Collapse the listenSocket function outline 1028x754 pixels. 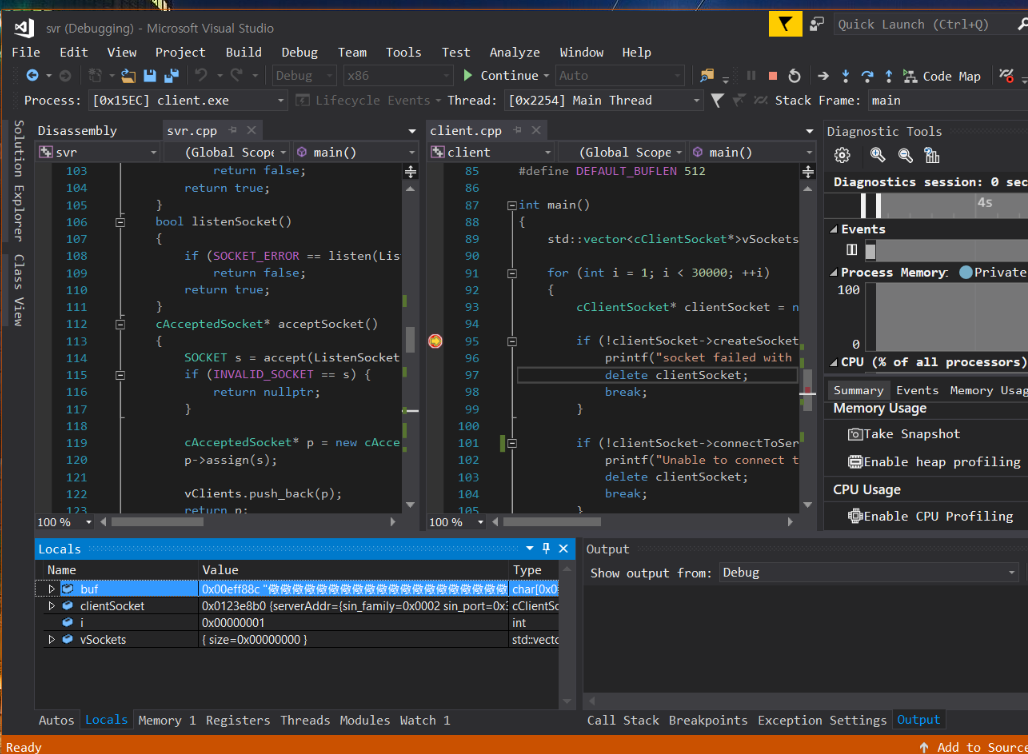coord(120,222)
